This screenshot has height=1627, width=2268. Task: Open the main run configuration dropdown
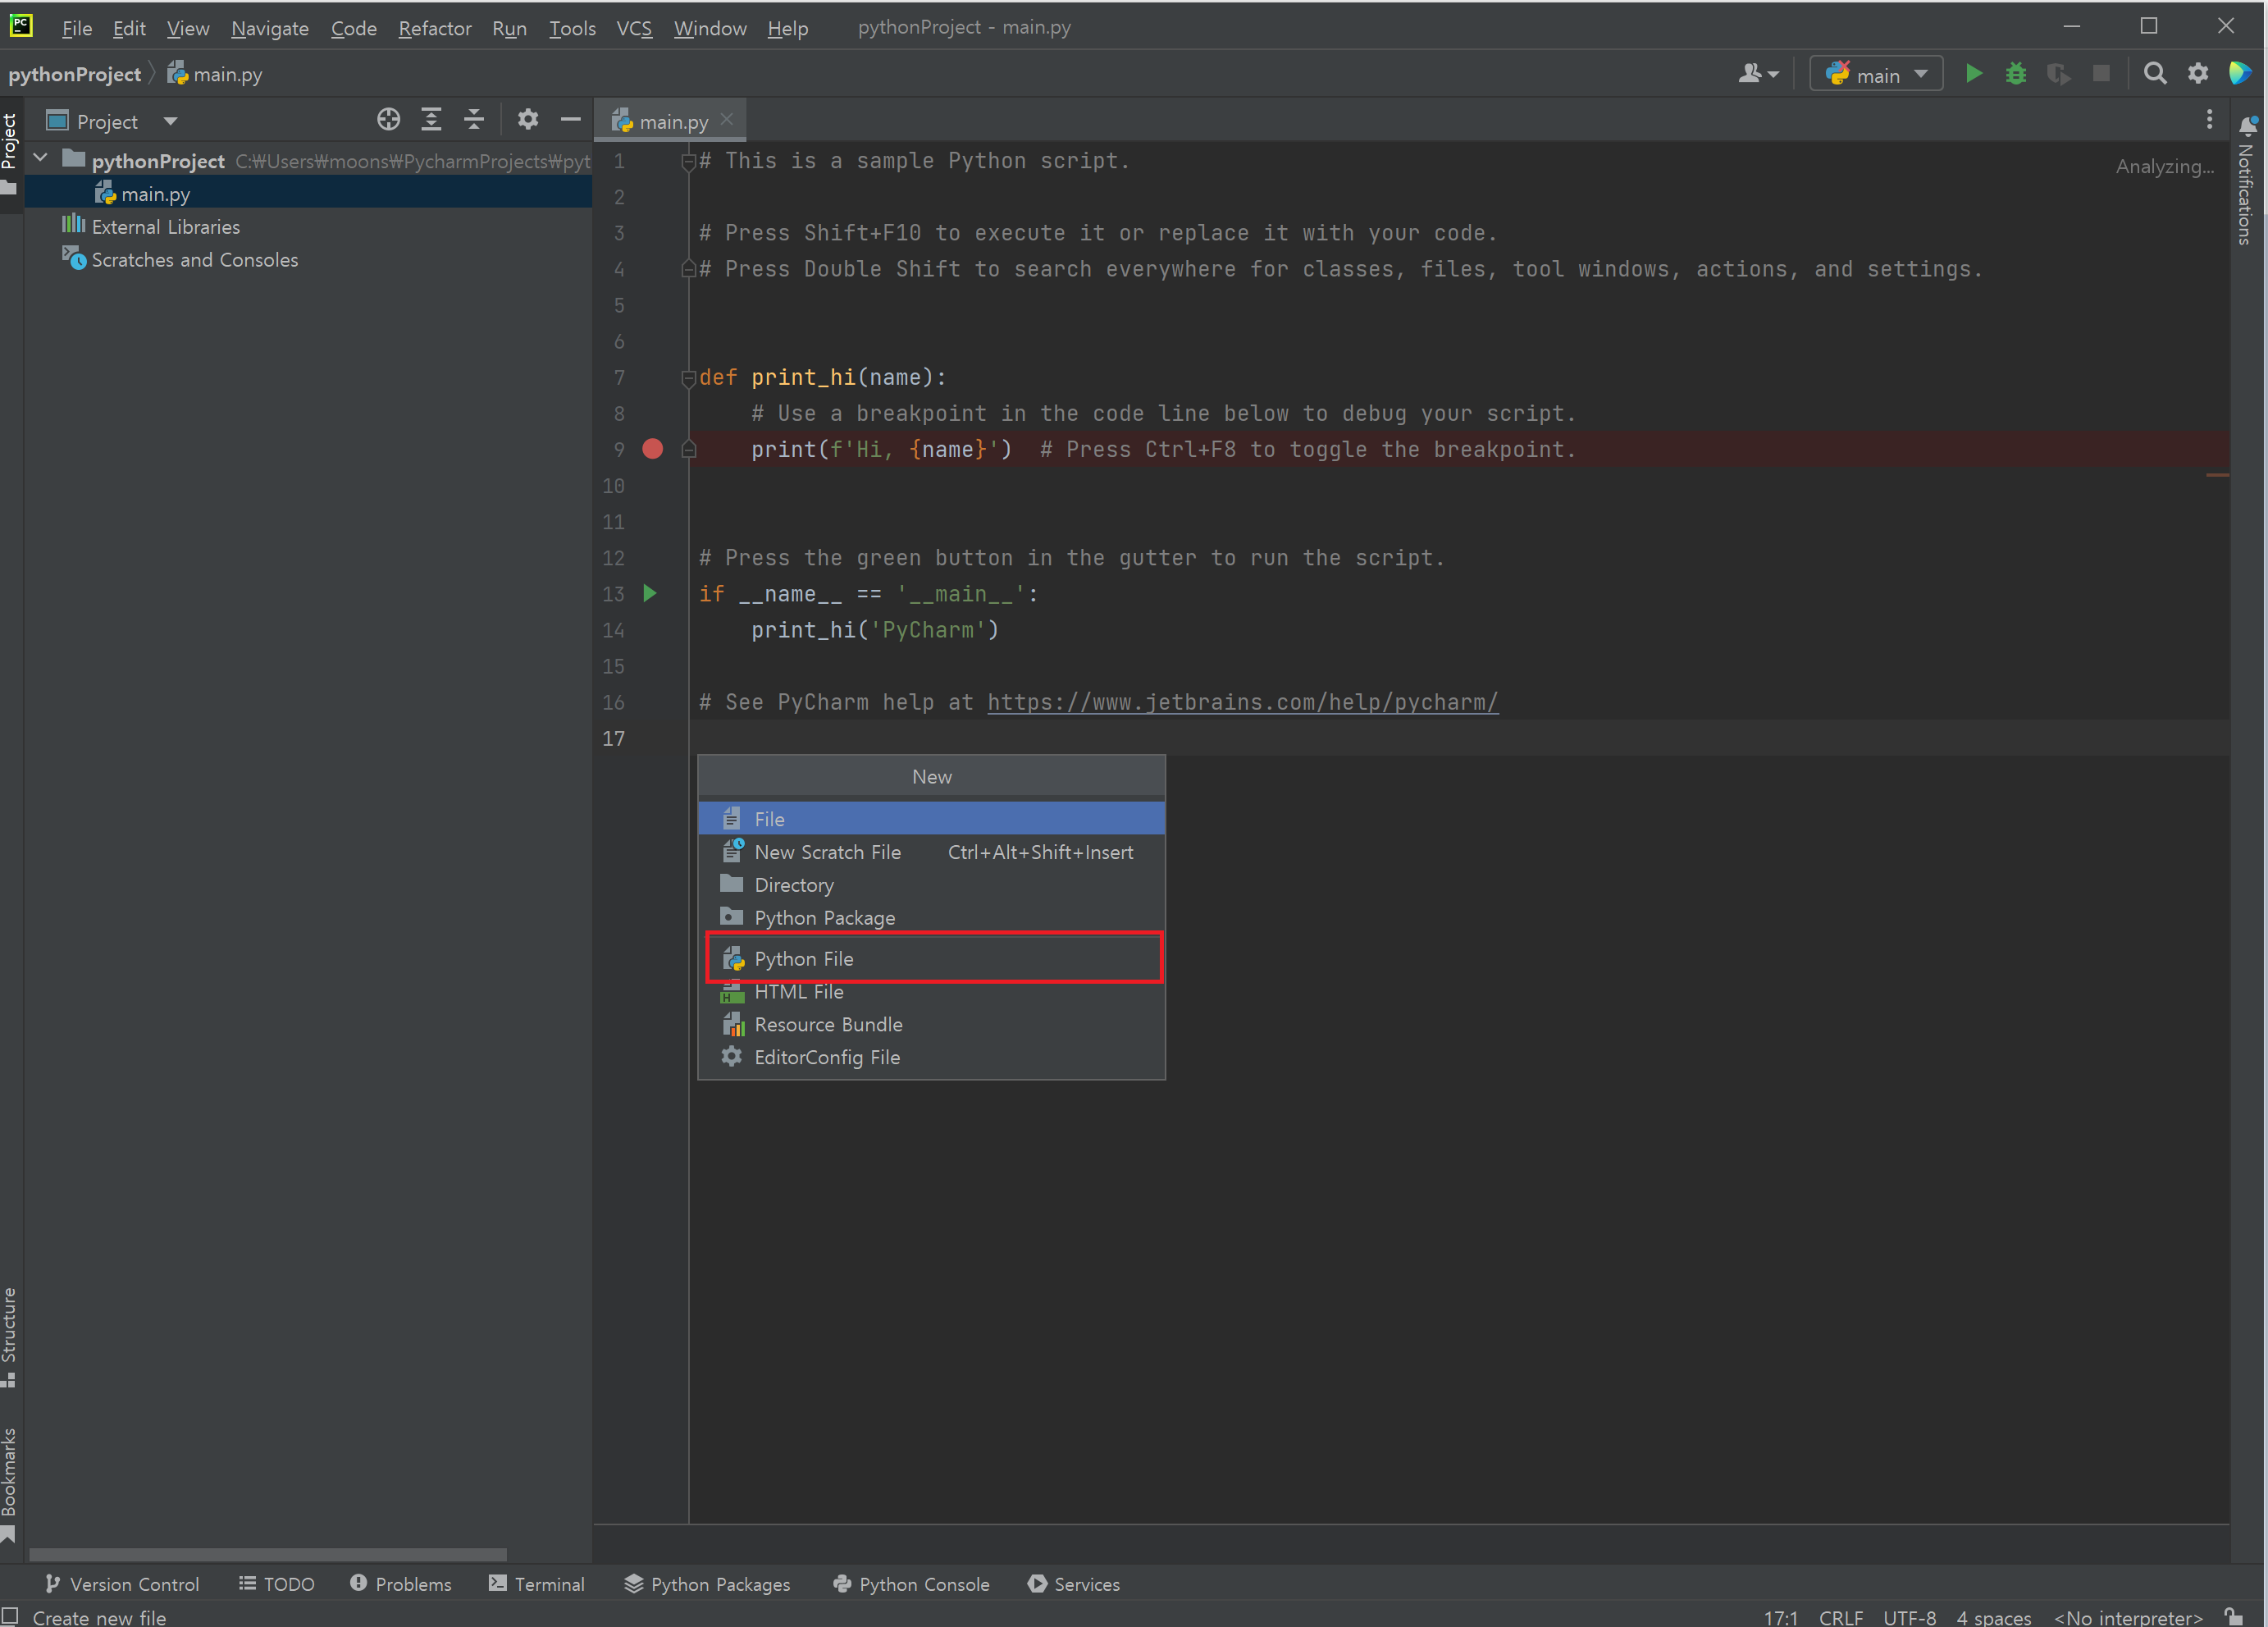(1876, 74)
